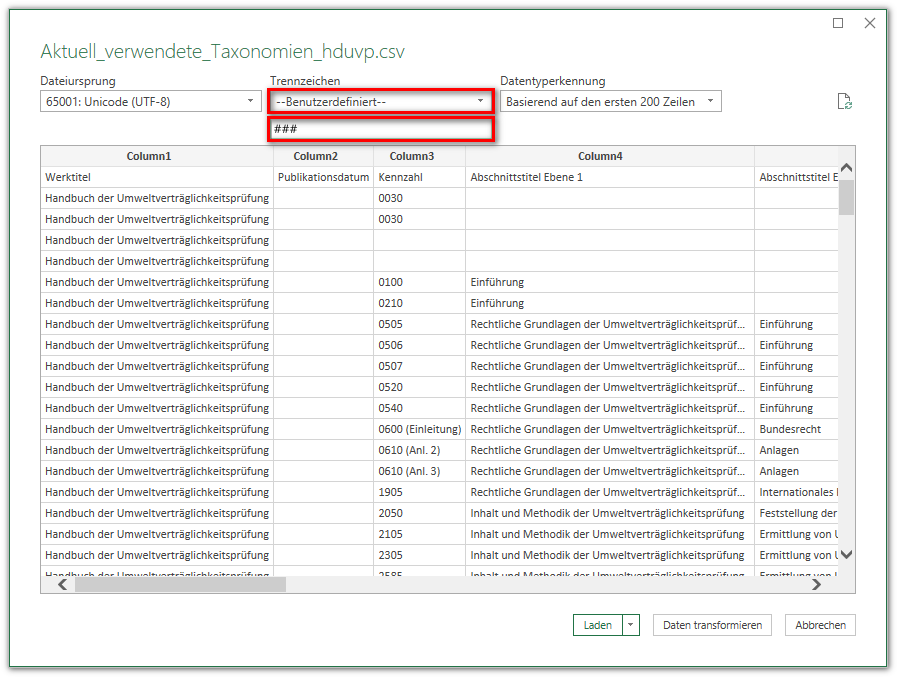Click the vertical scrollbar down arrow
Screen dimensions: 897x677
(x=846, y=554)
